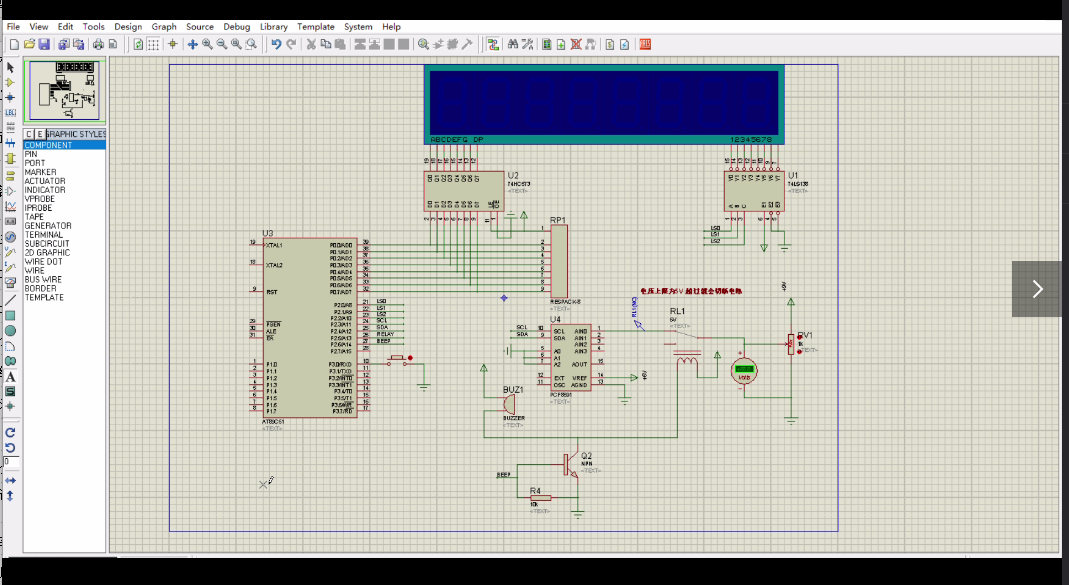This screenshot has width=1069, height=585.
Task: Open the Template menu
Action: 316,27
